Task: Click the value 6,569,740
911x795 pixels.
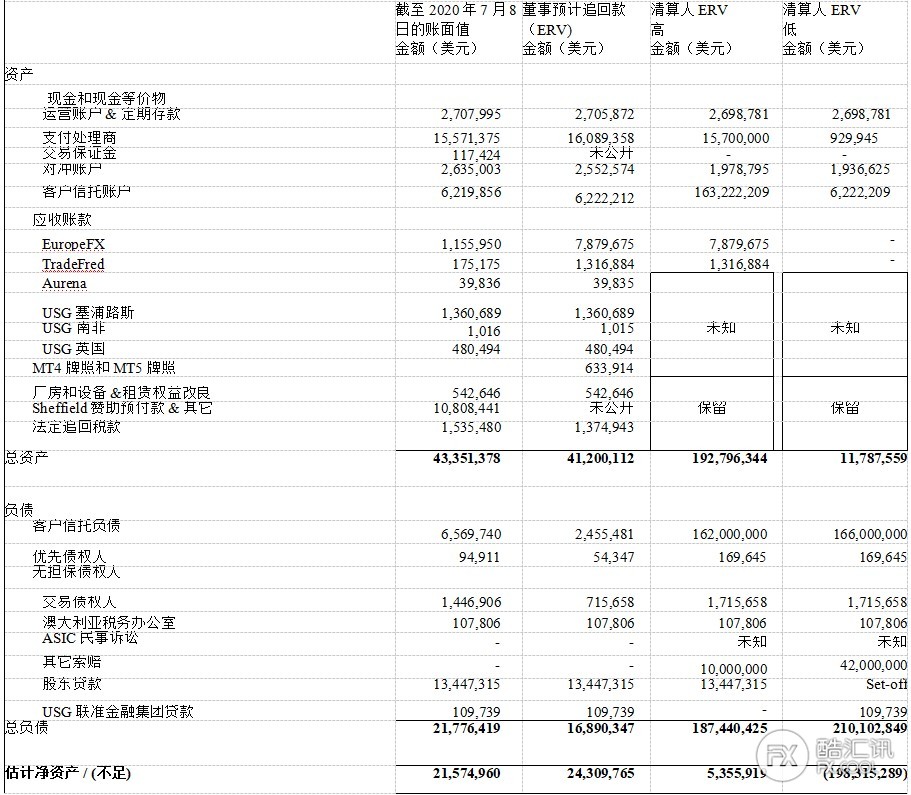Action: click(x=471, y=534)
